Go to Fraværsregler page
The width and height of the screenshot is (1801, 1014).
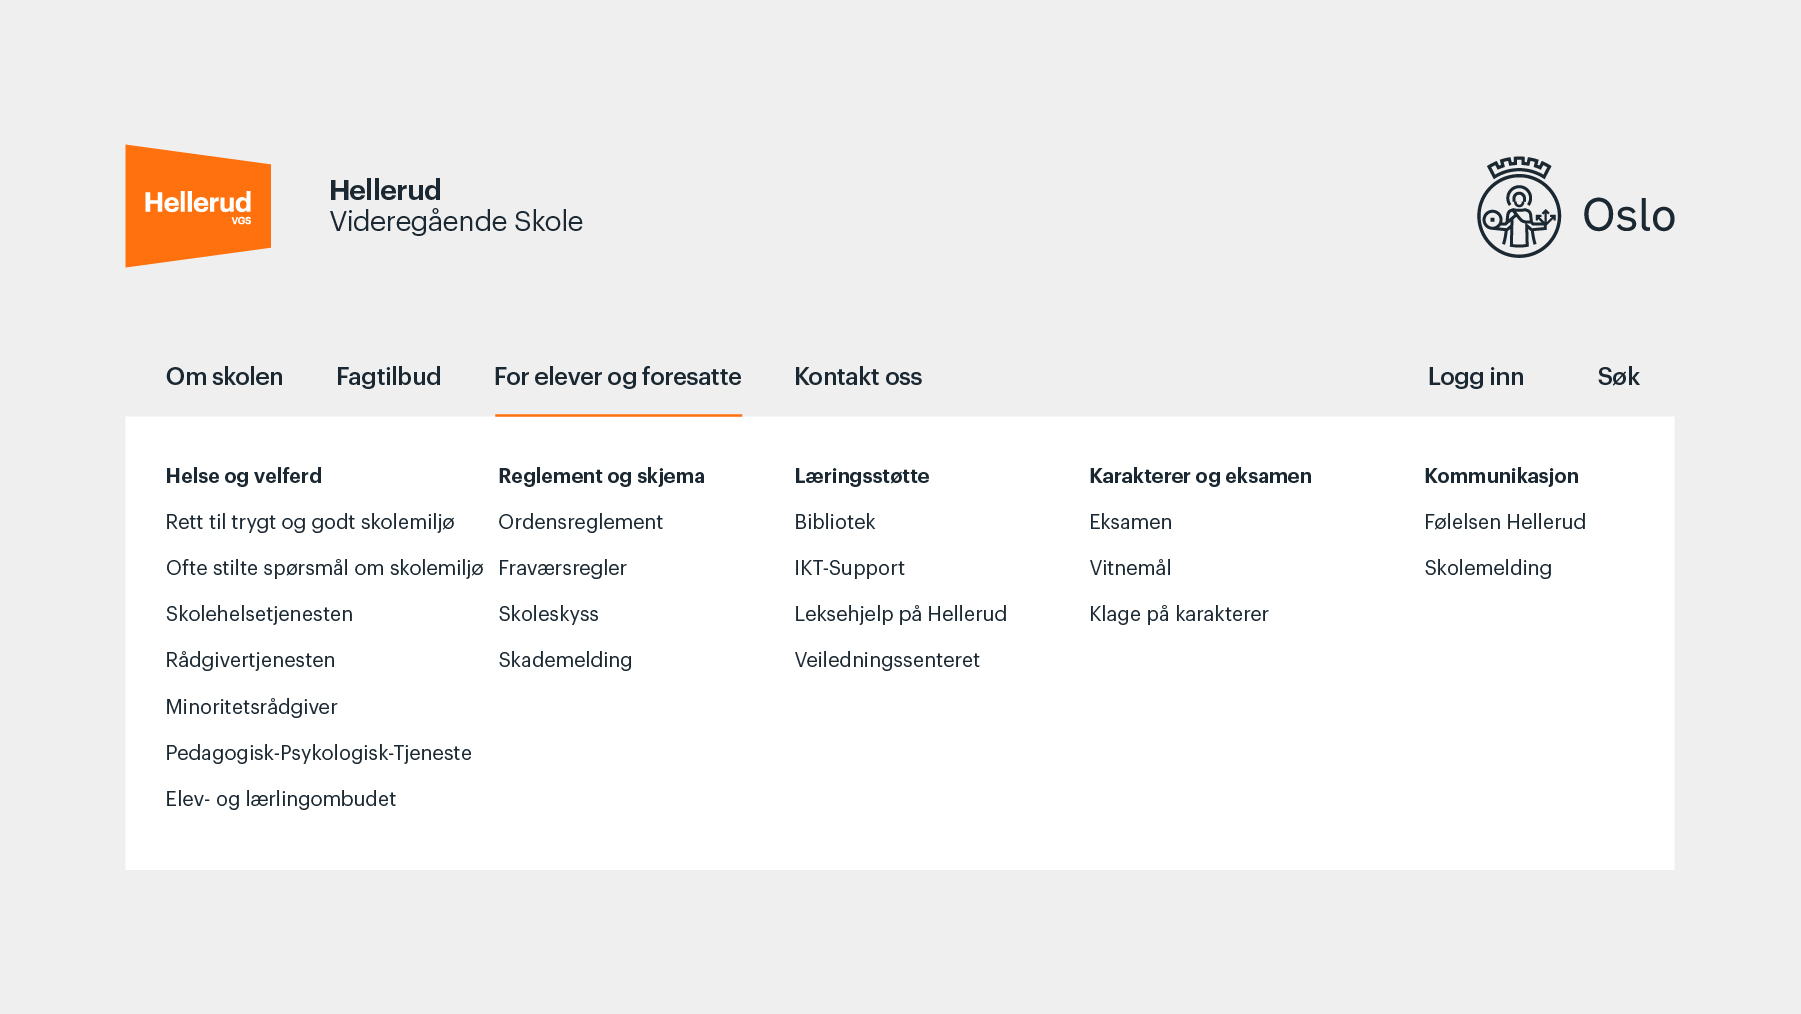click(x=562, y=568)
